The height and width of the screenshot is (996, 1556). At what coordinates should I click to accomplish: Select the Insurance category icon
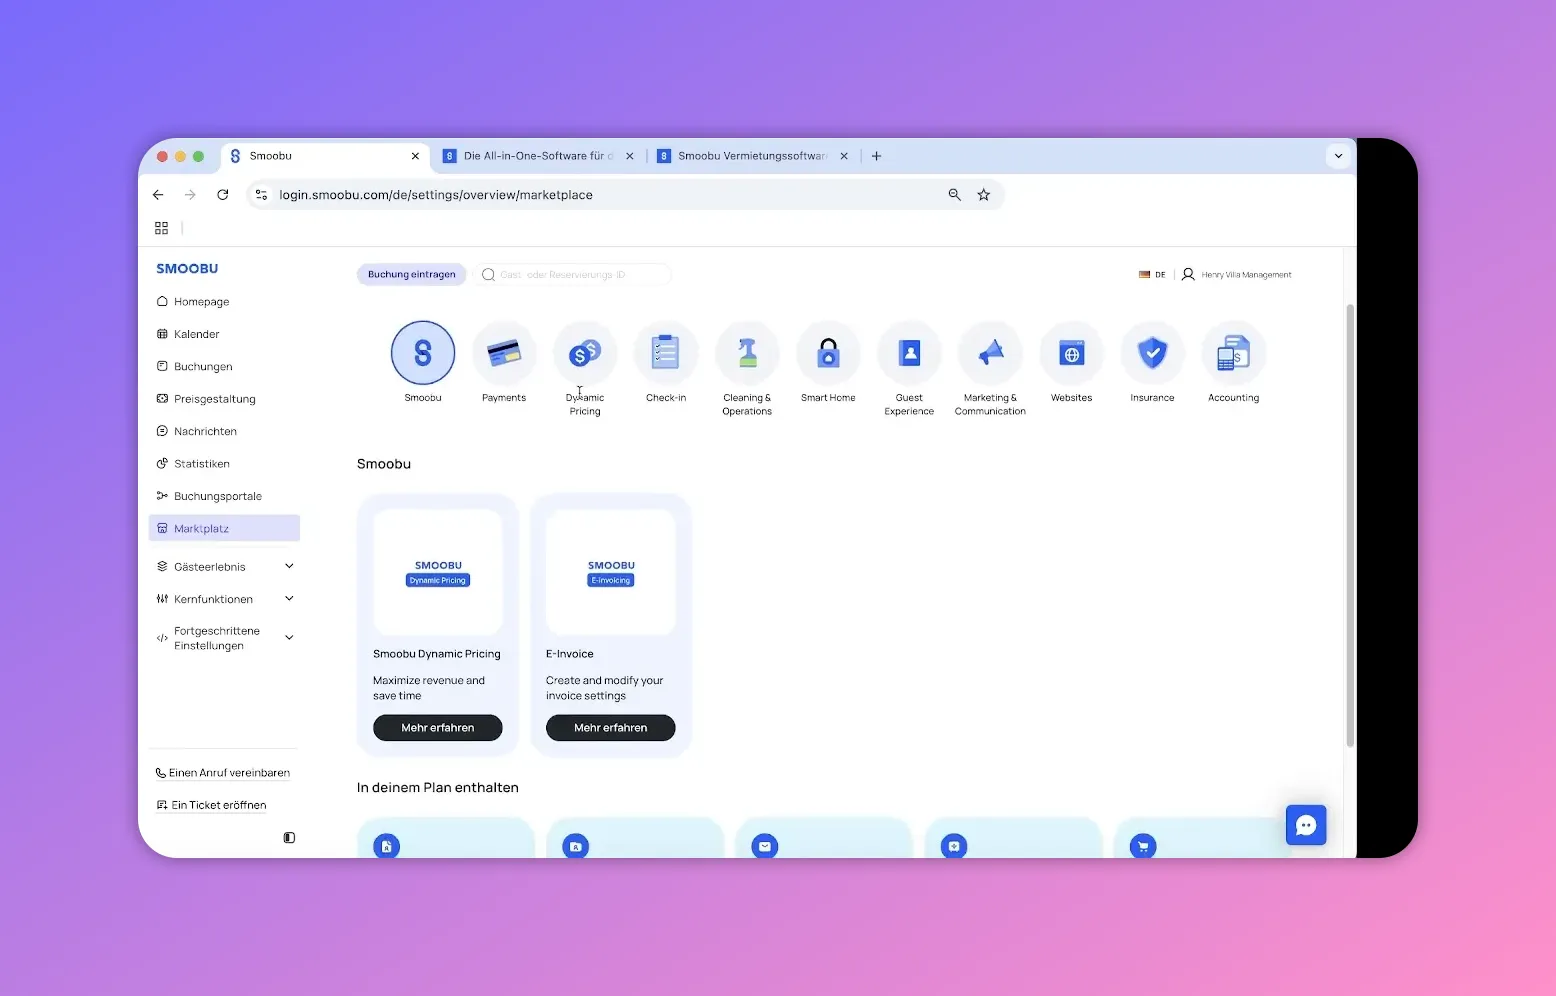(x=1152, y=353)
